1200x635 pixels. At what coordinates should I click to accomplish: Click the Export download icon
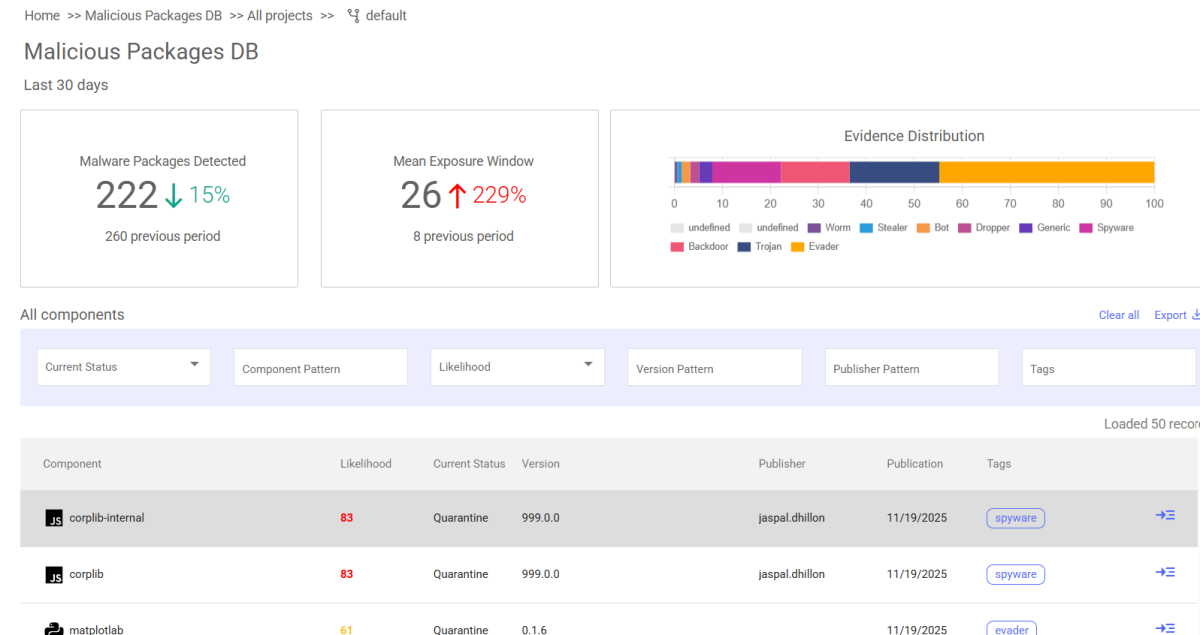click(x=1194, y=315)
